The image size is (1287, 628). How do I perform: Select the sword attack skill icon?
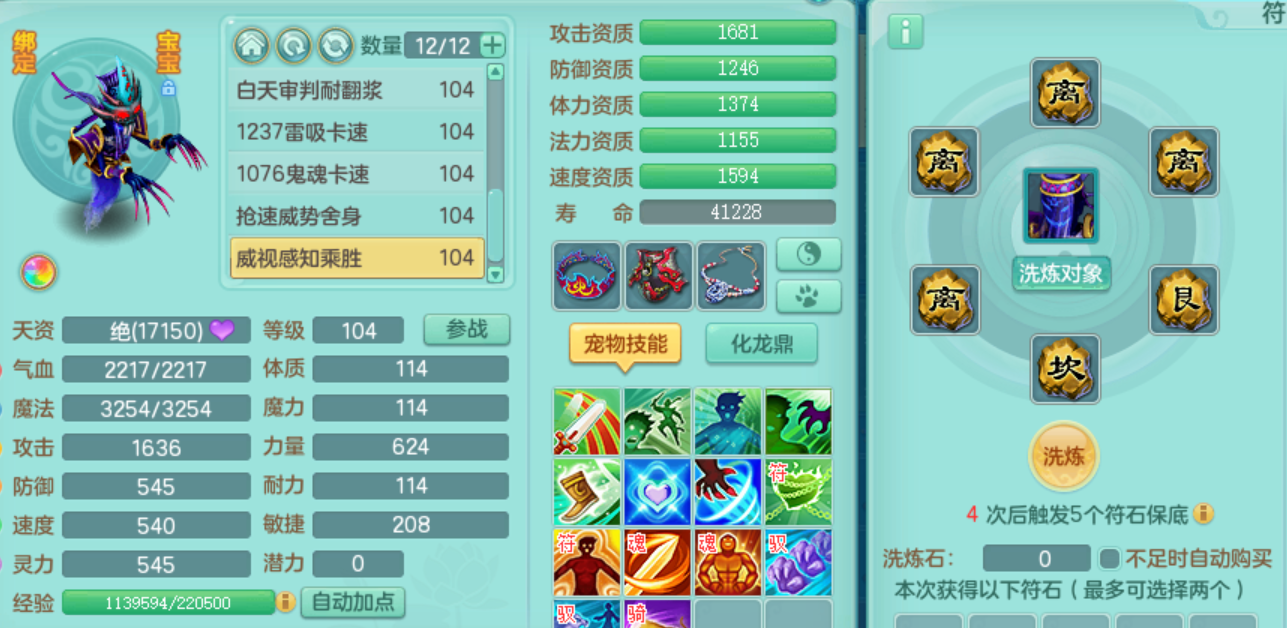point(586,422)
